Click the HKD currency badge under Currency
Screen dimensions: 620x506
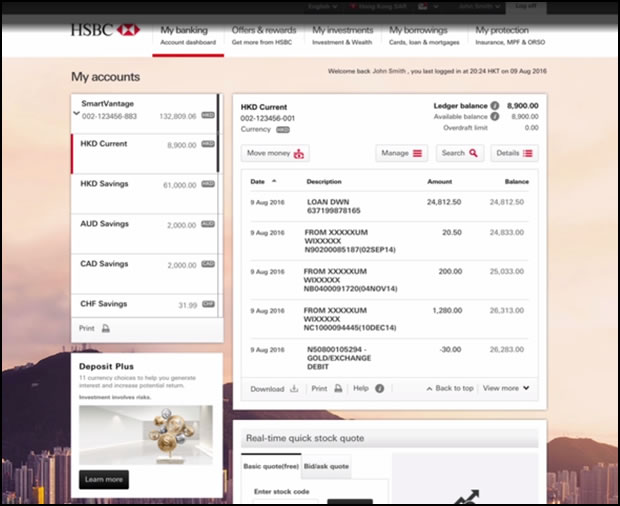click(283, 130)
